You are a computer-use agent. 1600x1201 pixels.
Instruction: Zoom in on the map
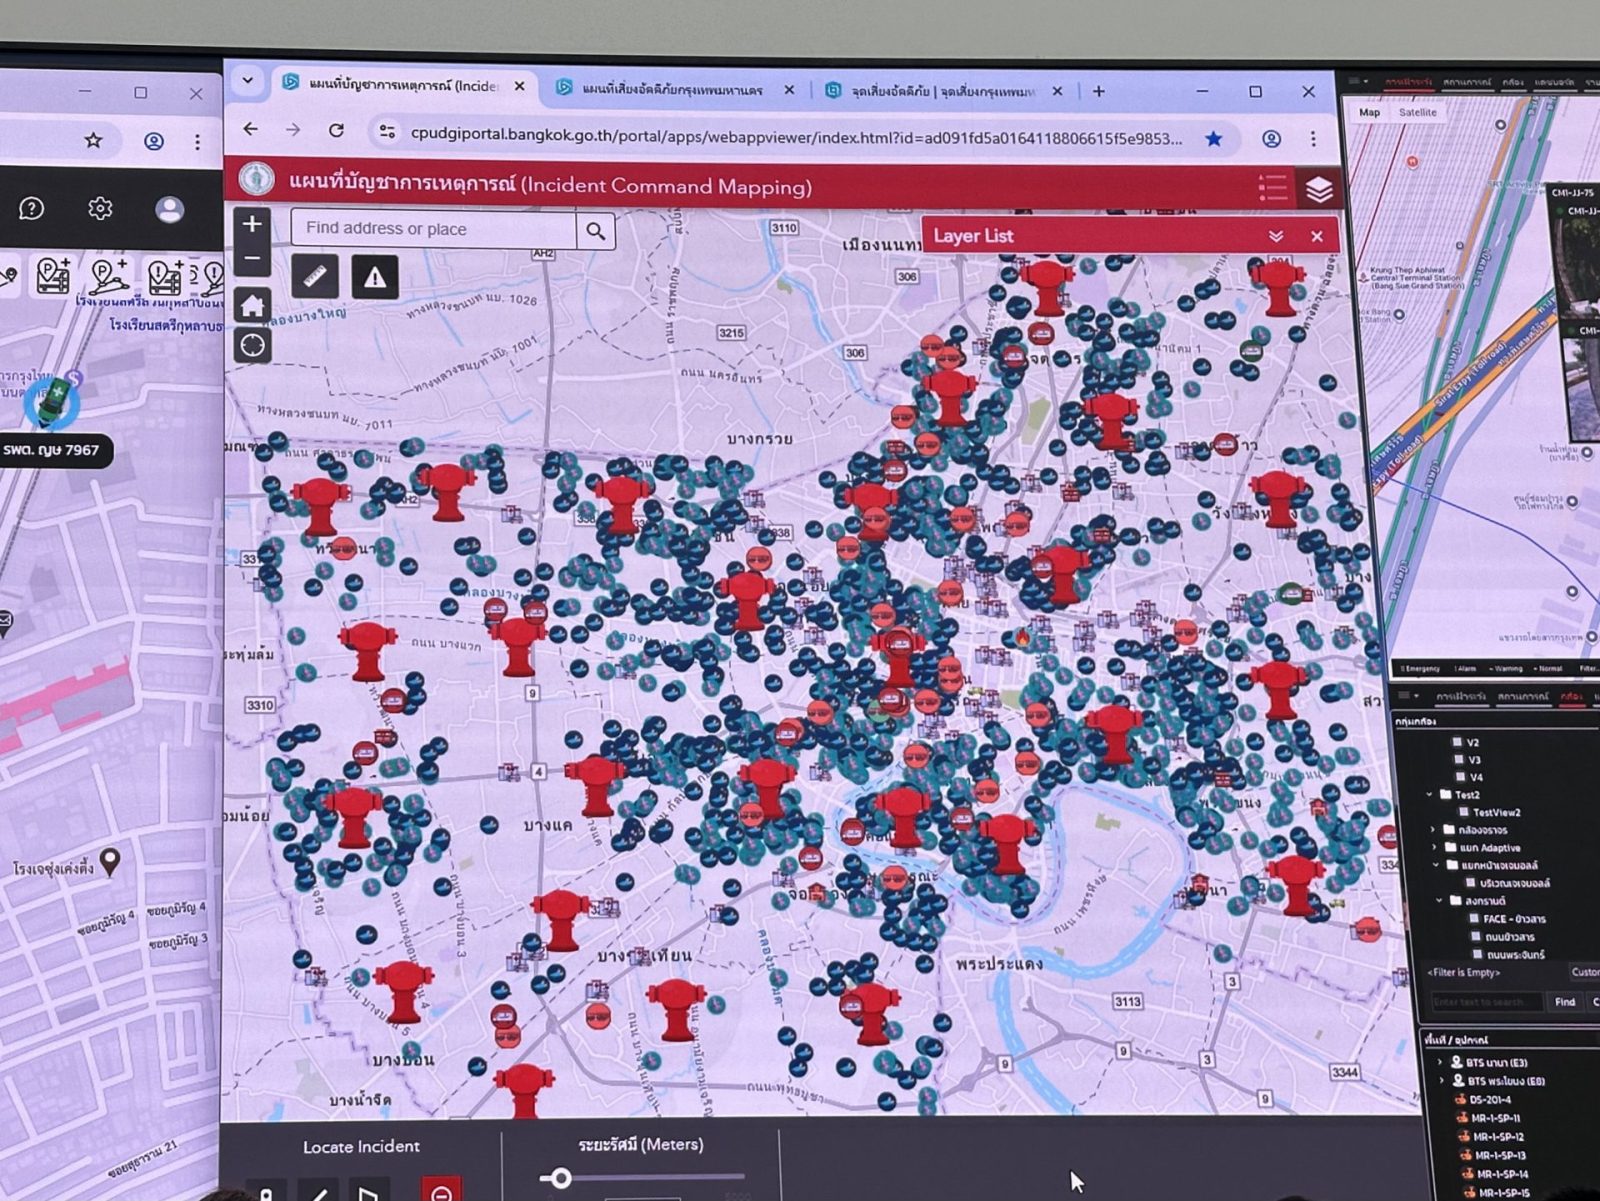(252, 223)
